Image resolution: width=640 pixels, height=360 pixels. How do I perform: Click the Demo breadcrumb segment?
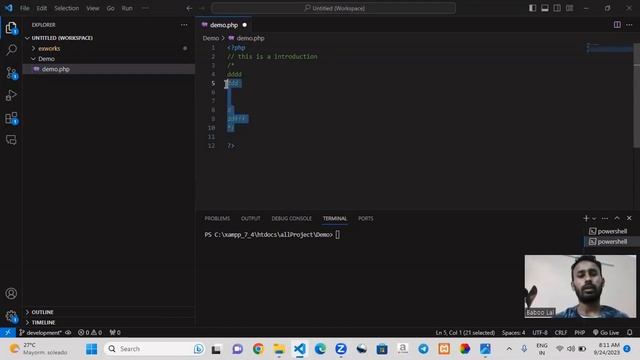(211, 38)
